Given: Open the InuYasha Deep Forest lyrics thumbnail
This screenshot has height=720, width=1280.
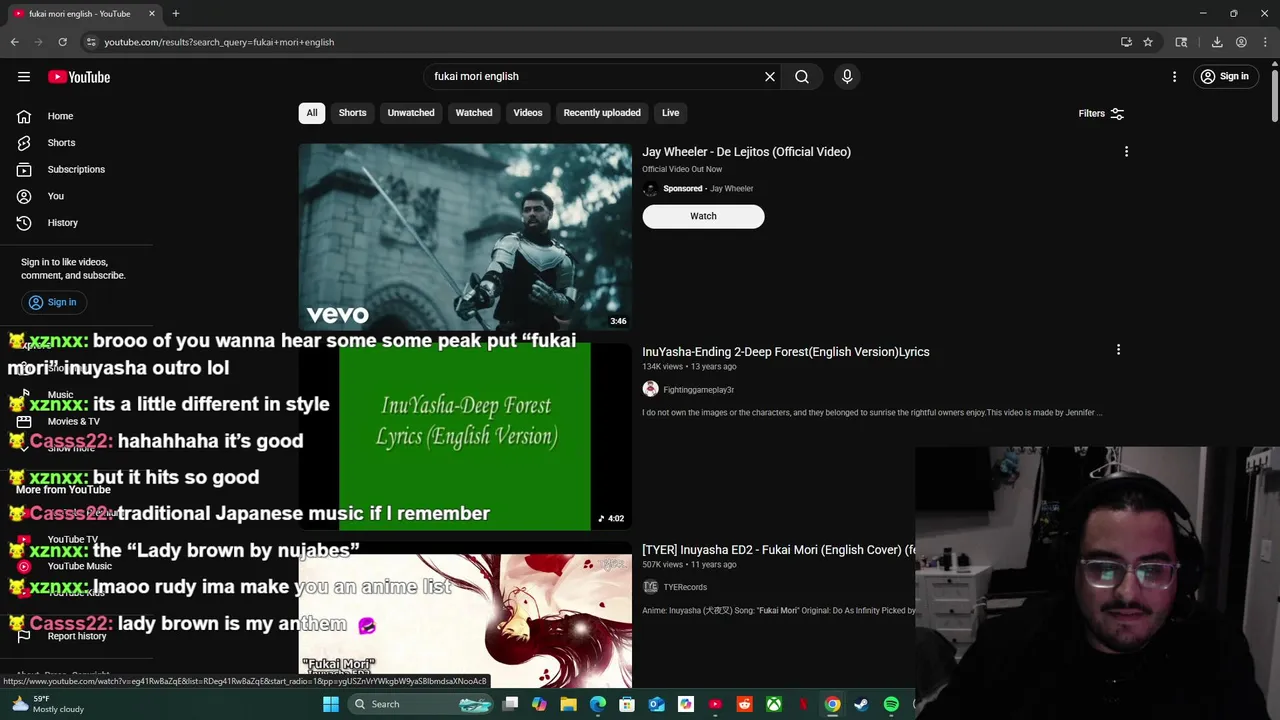Looking at the screenshot, I should coord(465,437).
